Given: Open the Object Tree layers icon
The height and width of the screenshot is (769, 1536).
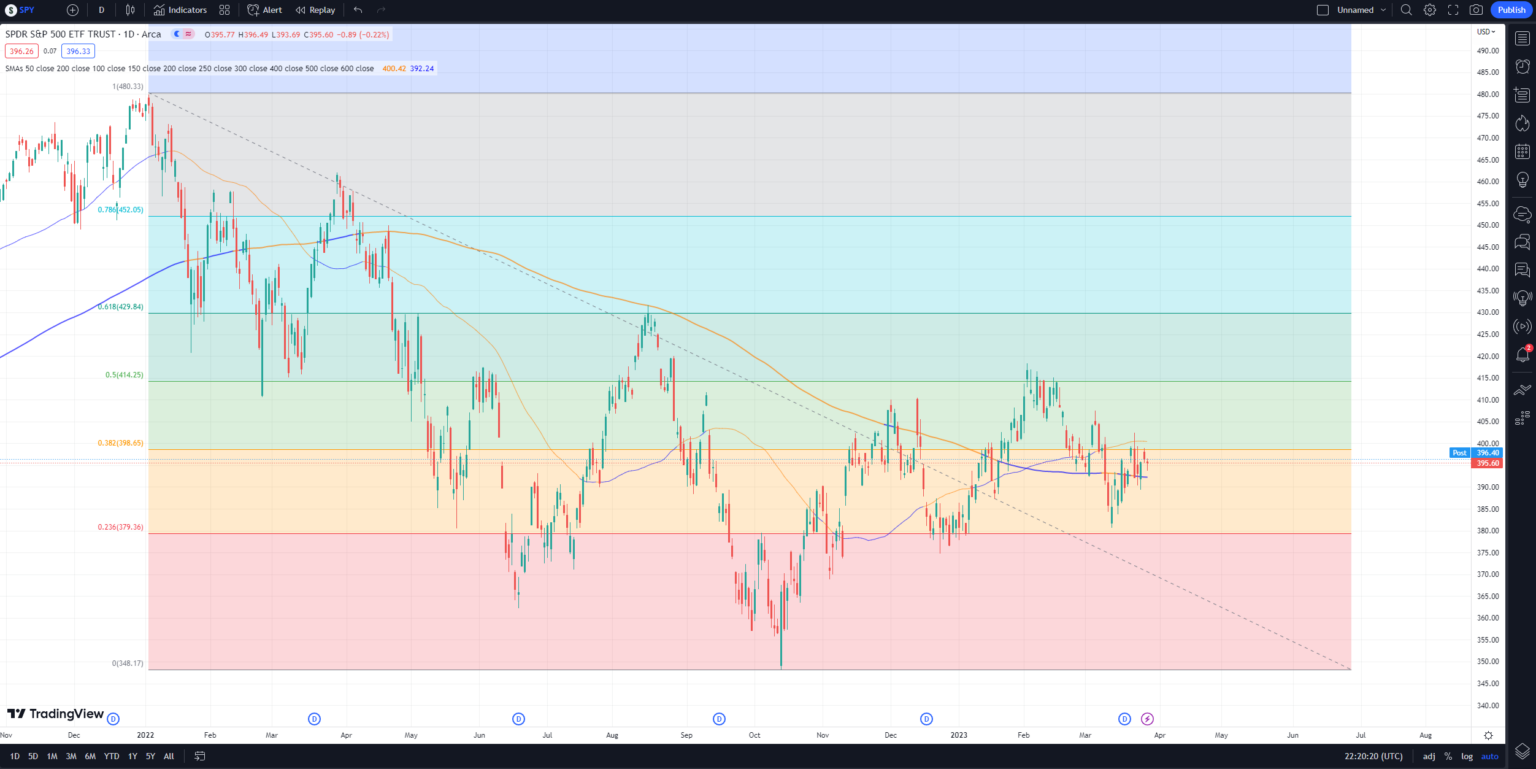Looking at the screenshot, I should click(x=1522, y=751).
